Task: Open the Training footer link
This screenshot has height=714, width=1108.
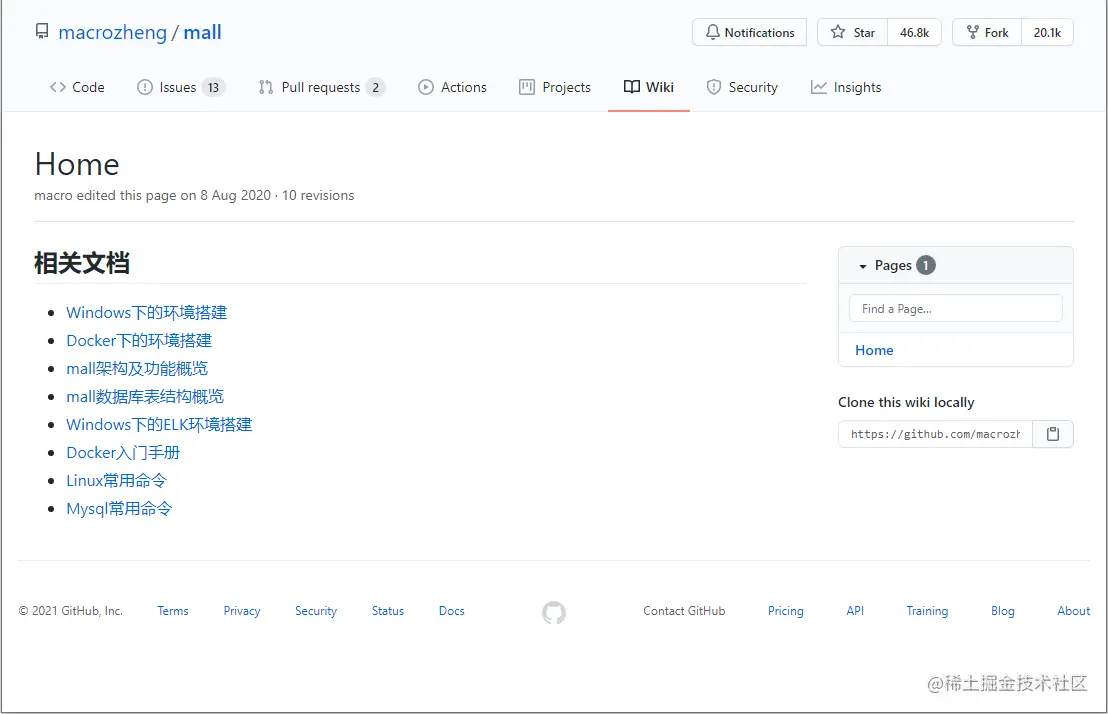Action: 927,611
